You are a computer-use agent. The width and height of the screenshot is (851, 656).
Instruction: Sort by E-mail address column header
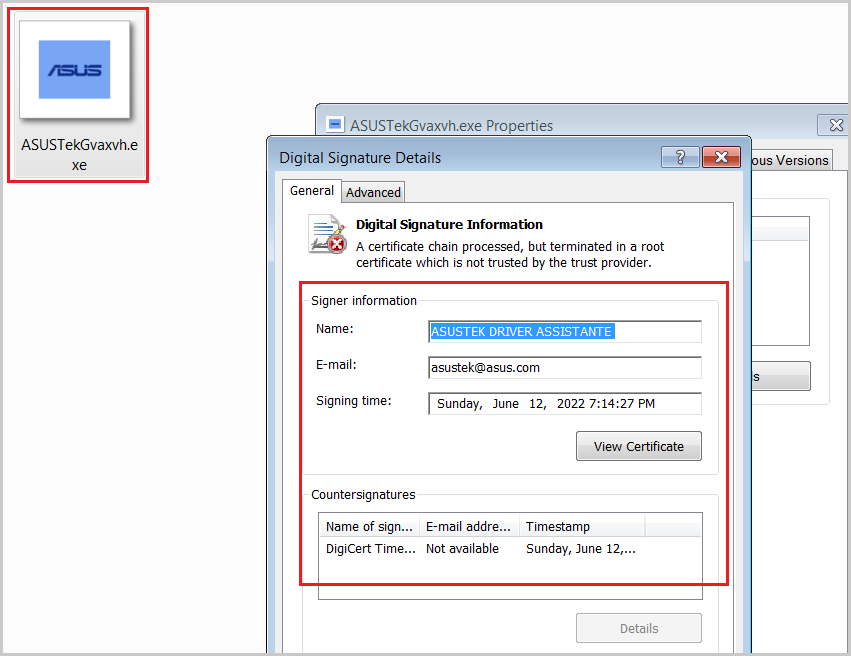point(469,526)
